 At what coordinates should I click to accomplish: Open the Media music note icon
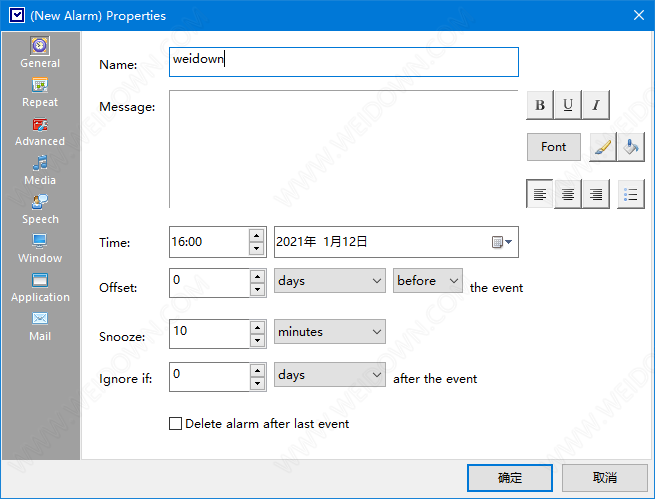tap(40, 163)
